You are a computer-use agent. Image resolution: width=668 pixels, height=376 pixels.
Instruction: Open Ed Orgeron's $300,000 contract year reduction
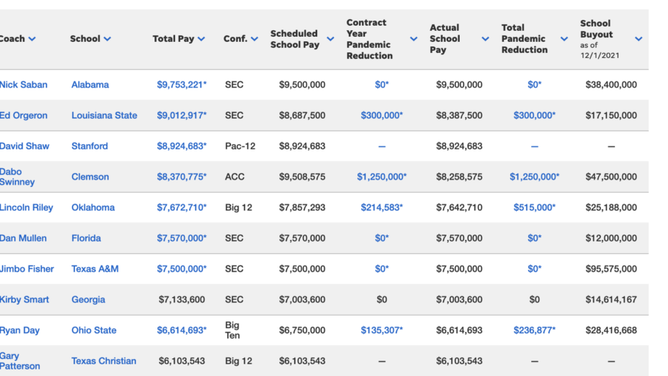point(382,115)
